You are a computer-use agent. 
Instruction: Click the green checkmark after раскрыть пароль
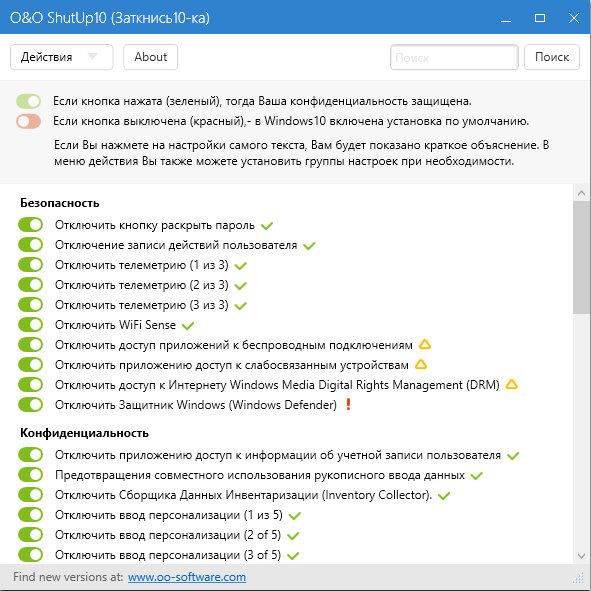(267, 226)
